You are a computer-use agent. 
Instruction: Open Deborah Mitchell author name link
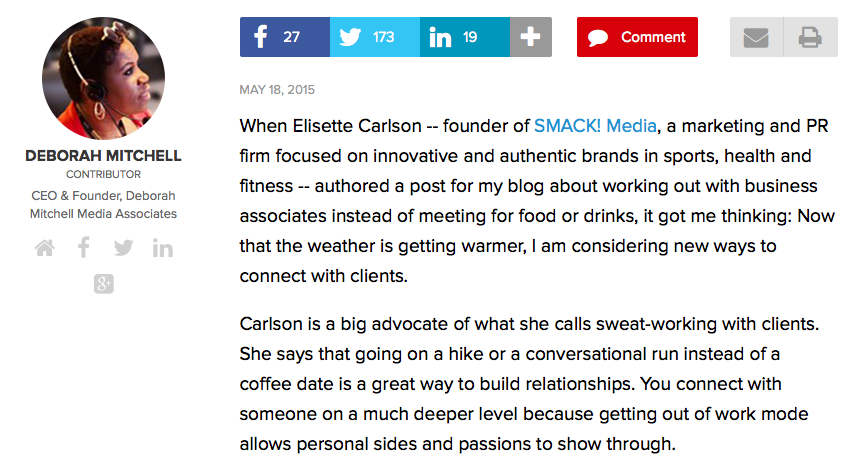[x=103, y=156]
